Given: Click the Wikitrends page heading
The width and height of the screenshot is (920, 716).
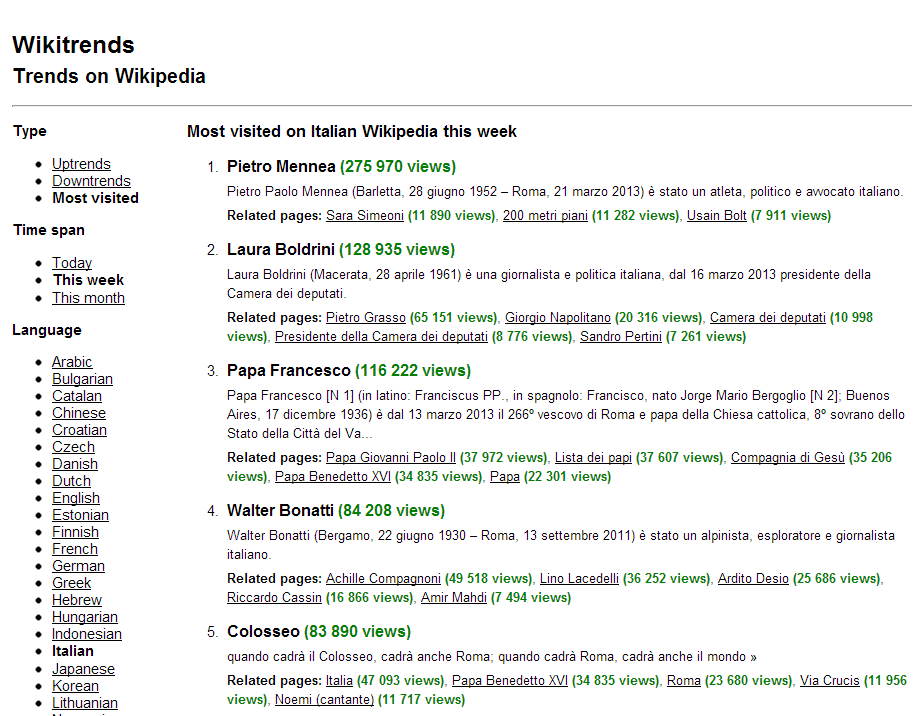Looking at the screenshot, I should point(73,45).
